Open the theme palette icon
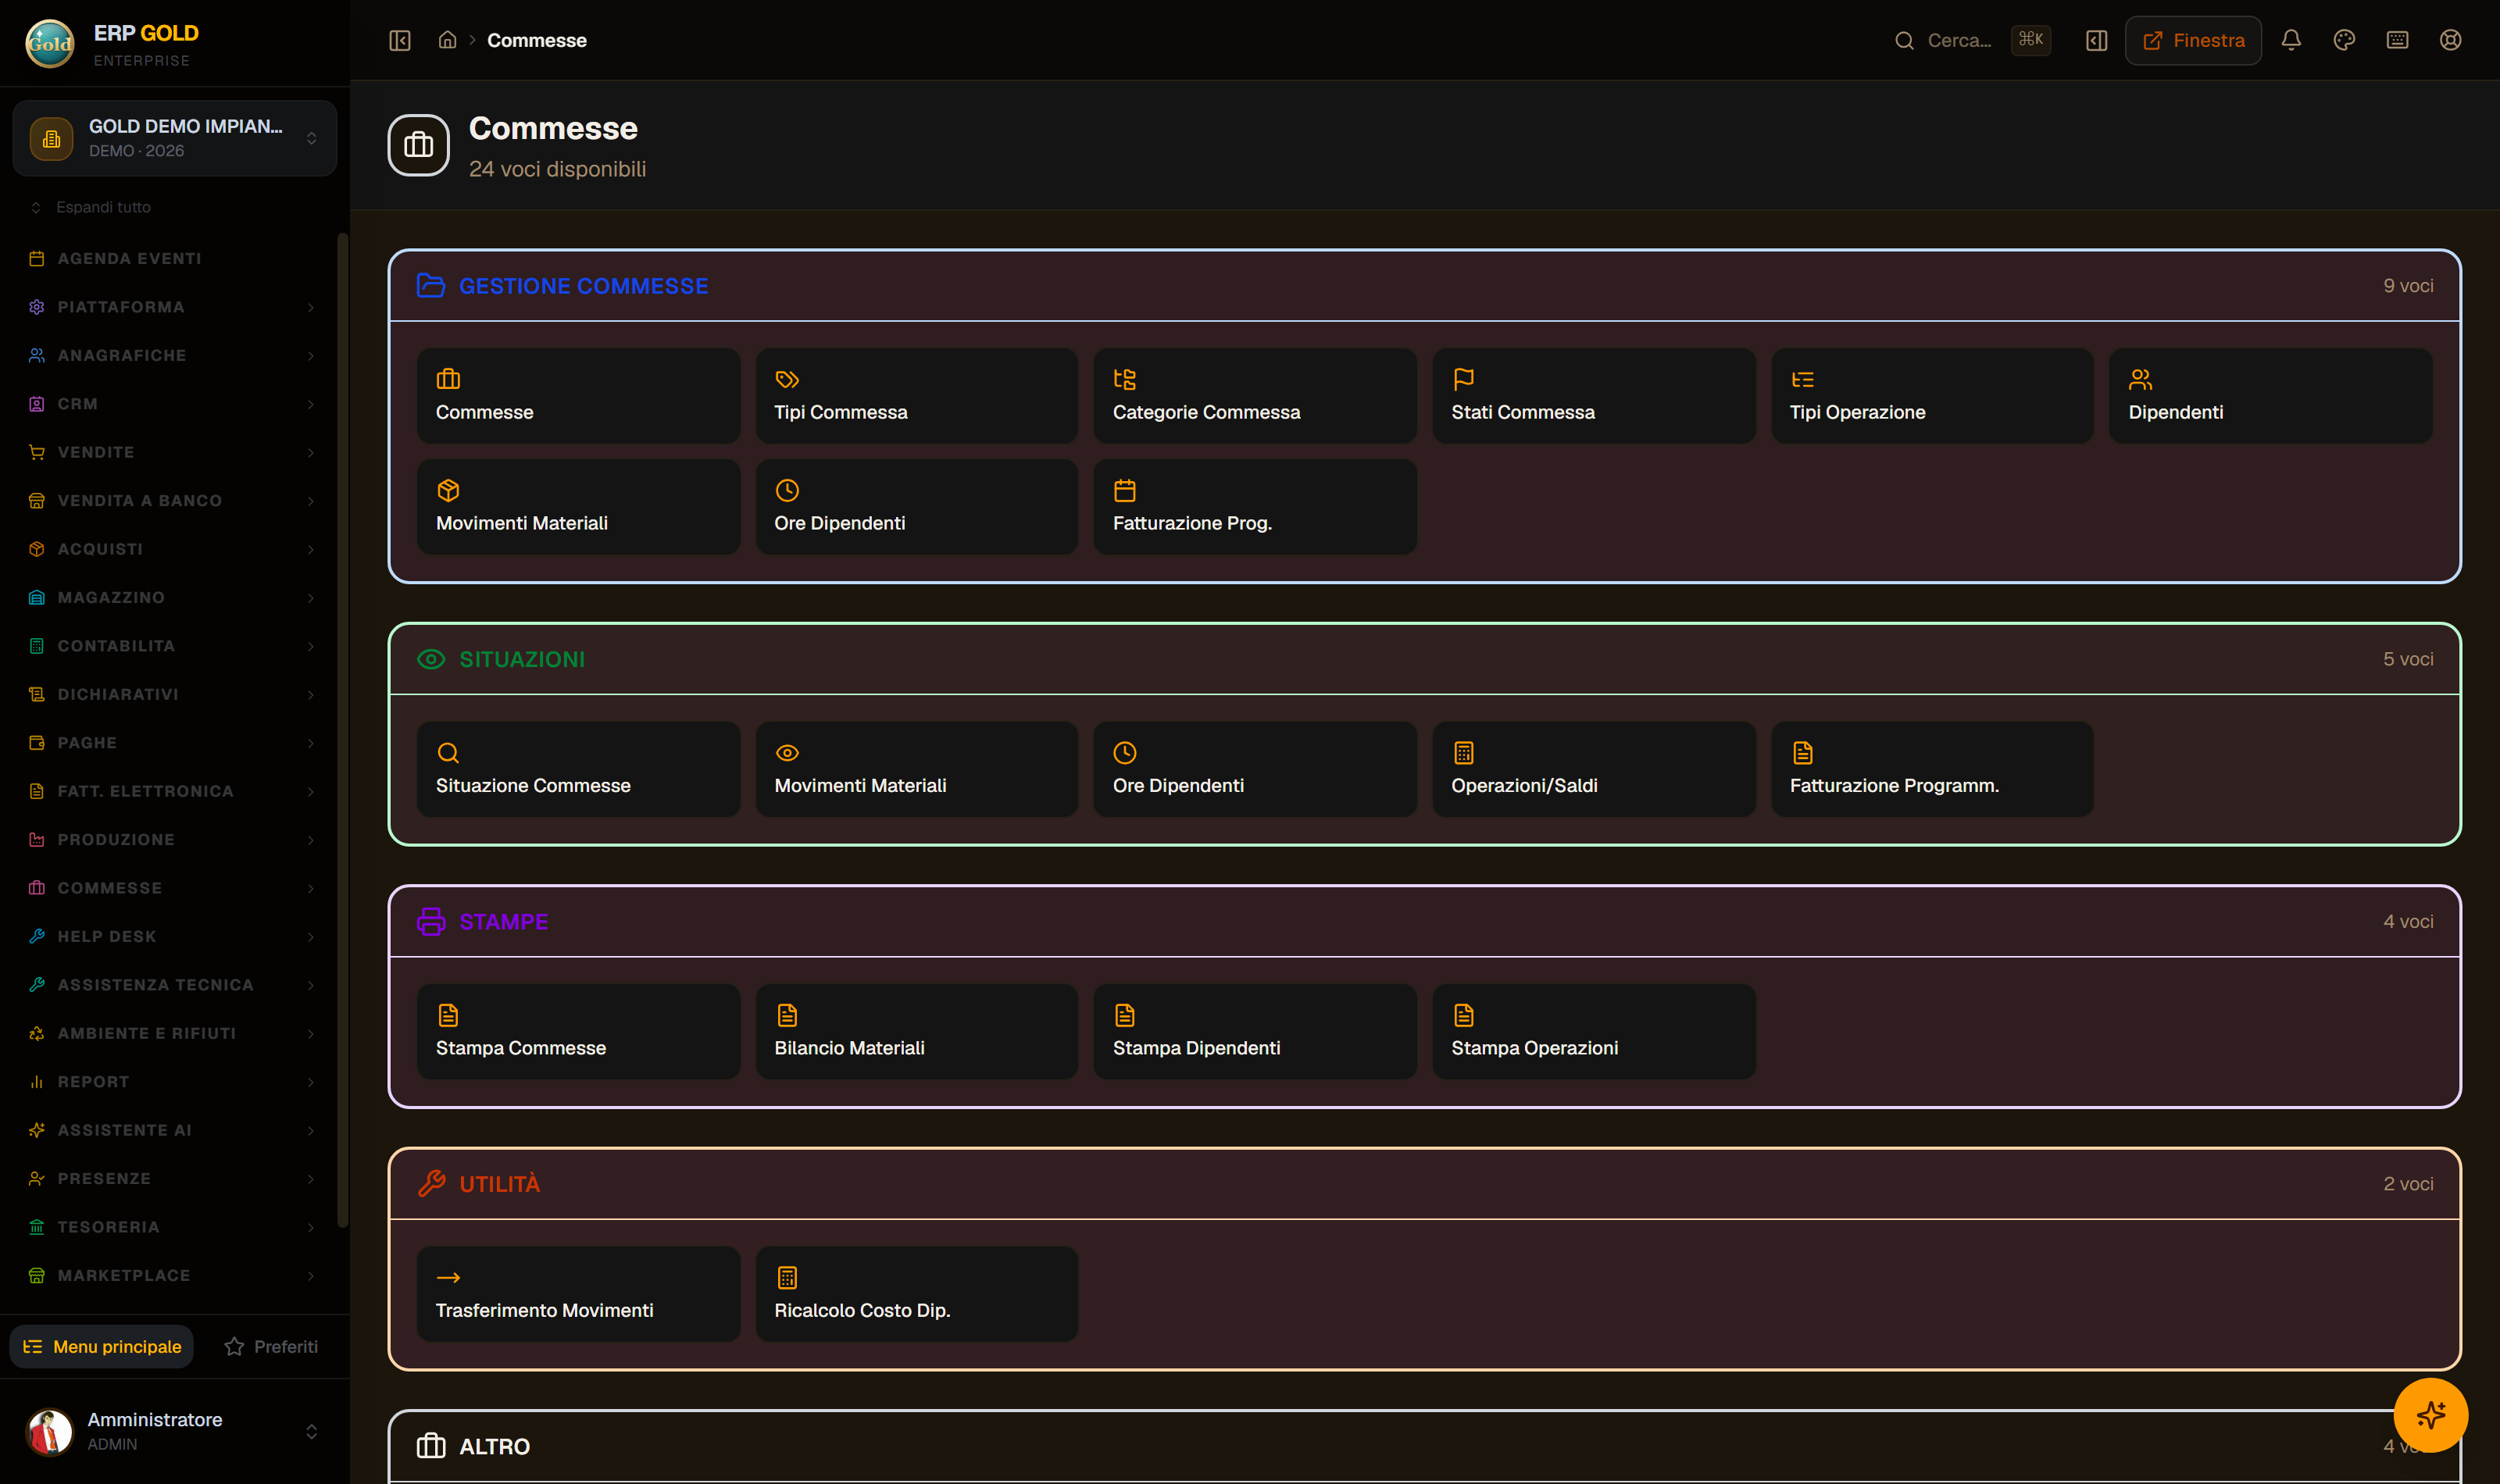Screen dimensions: 2500x1484 pos(2344,40)
